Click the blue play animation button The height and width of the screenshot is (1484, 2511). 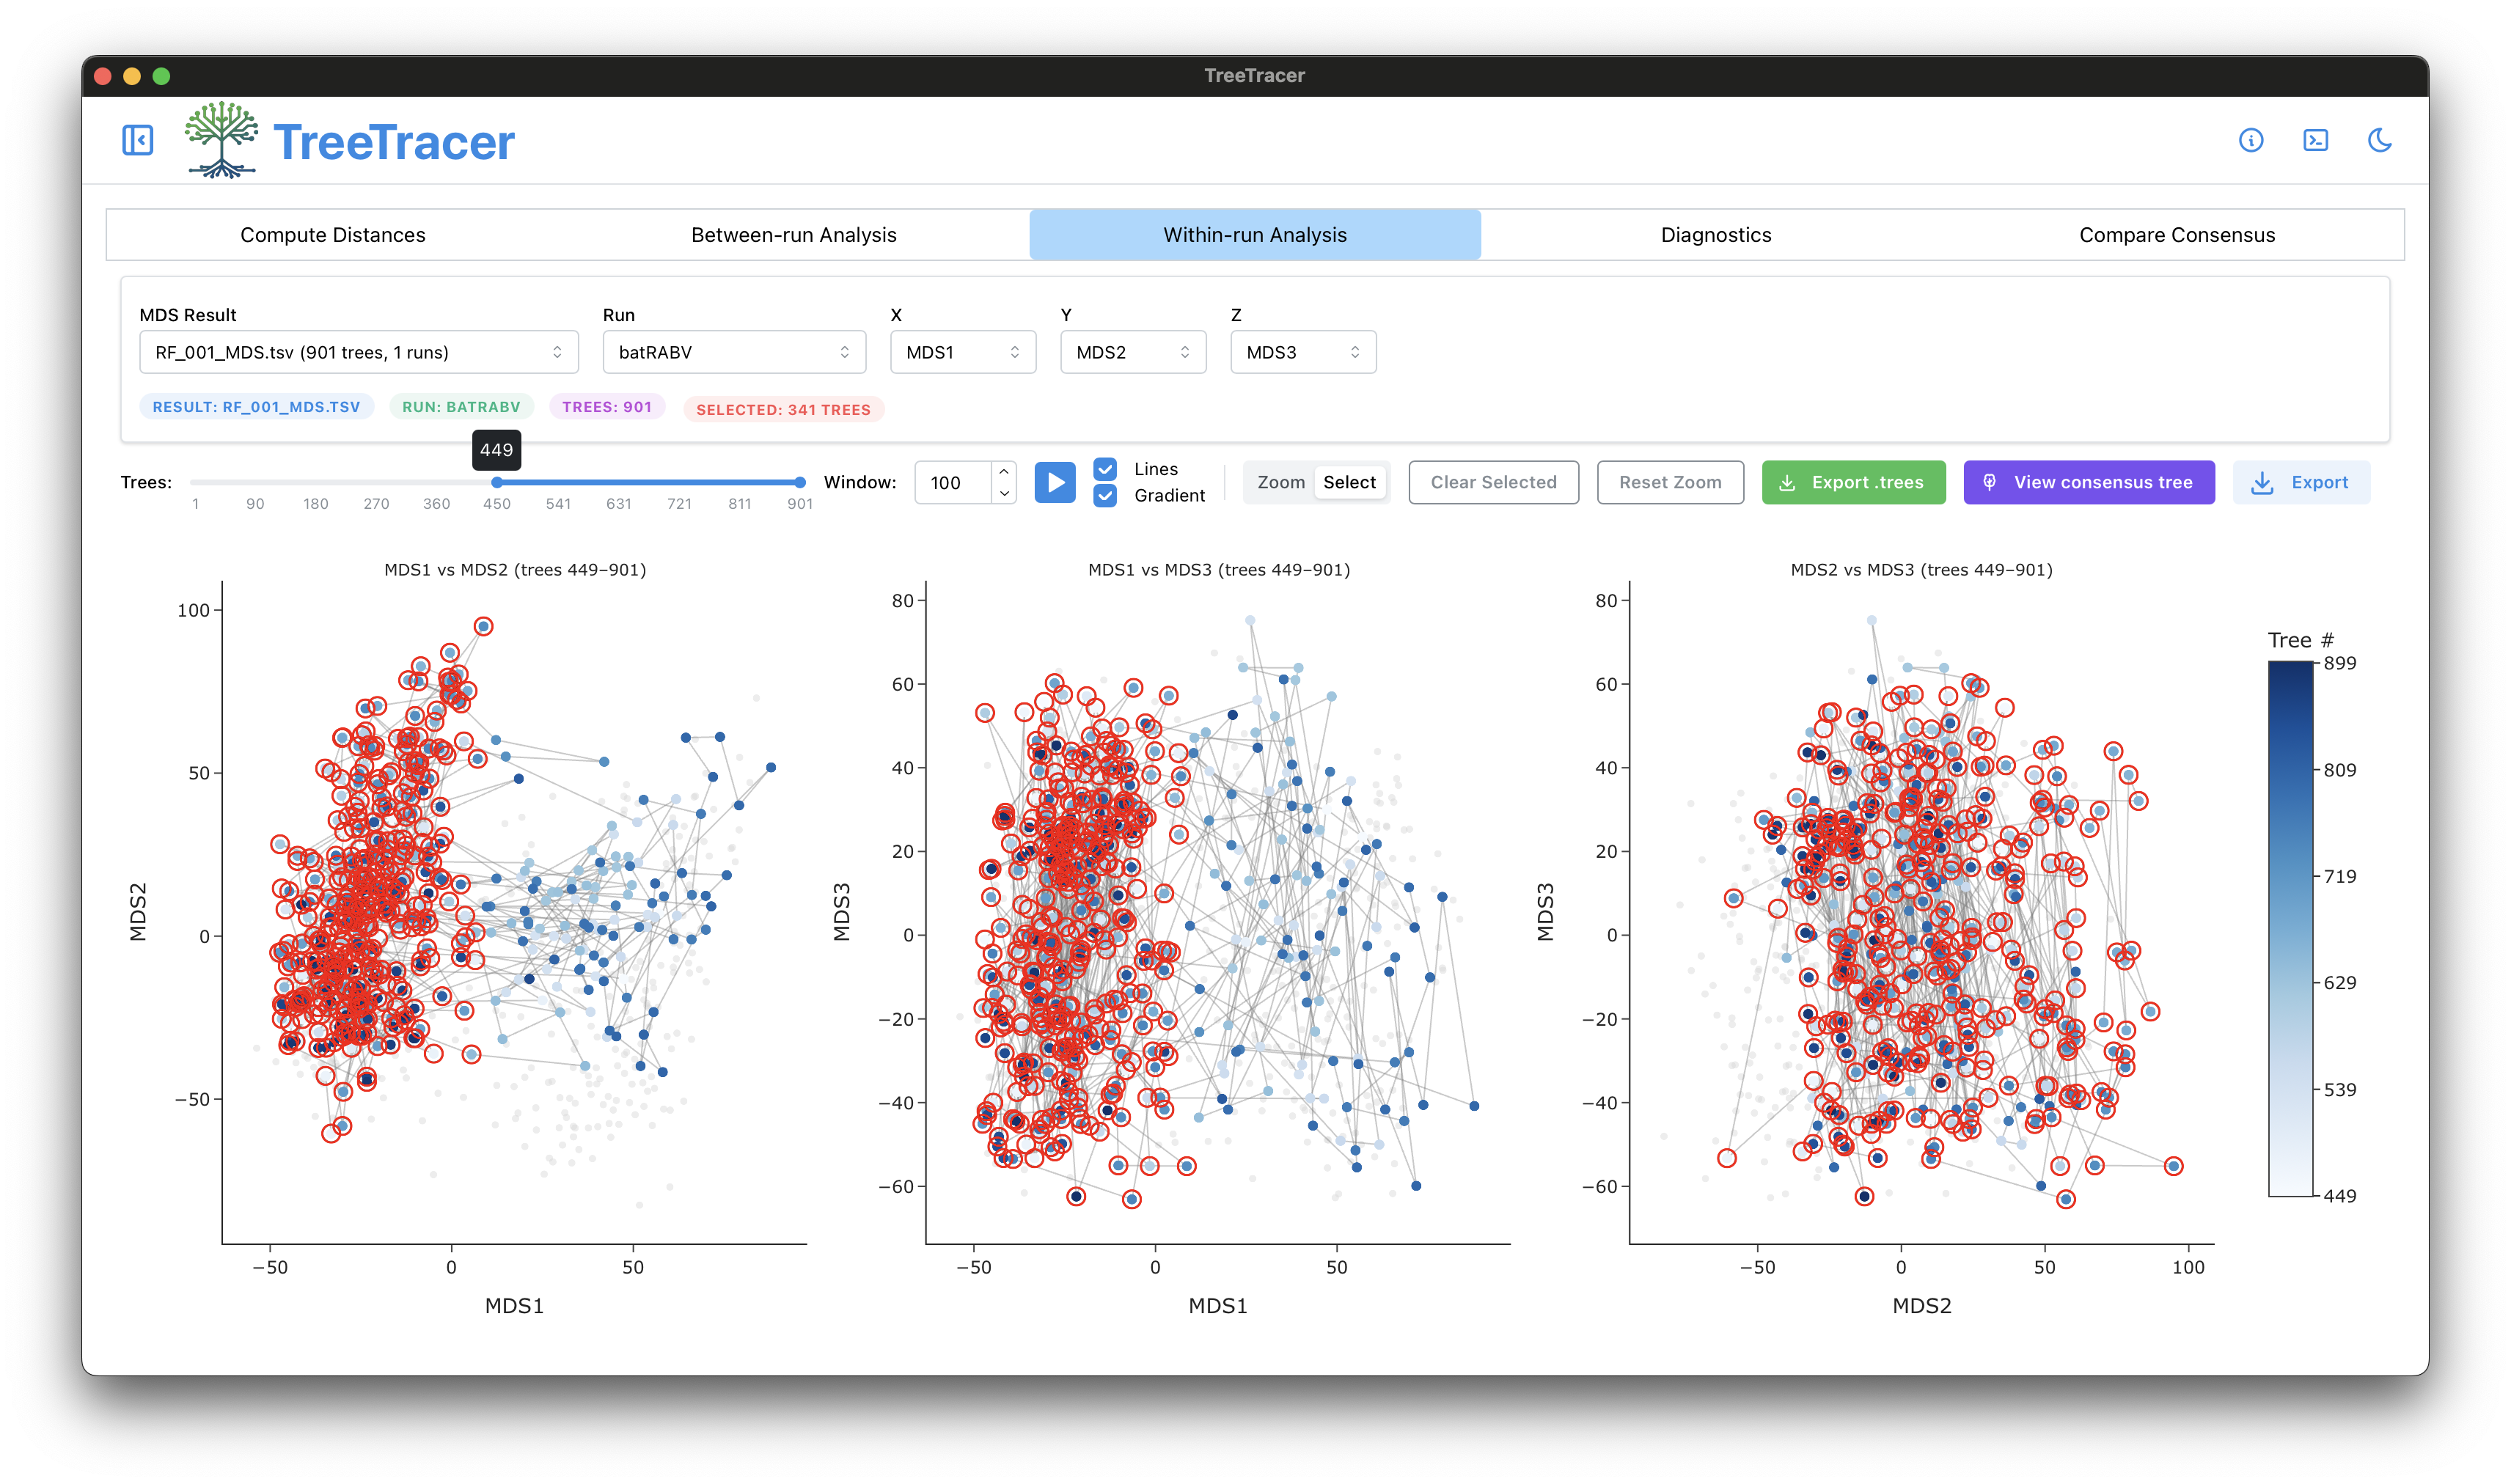1055,483
